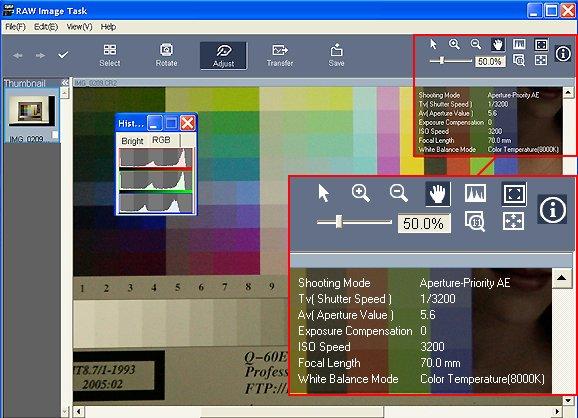The height and width of the screenshot is (418, 578).
Task: Click thumbnail panel scroll up arrow
Action: coord(65,93)
